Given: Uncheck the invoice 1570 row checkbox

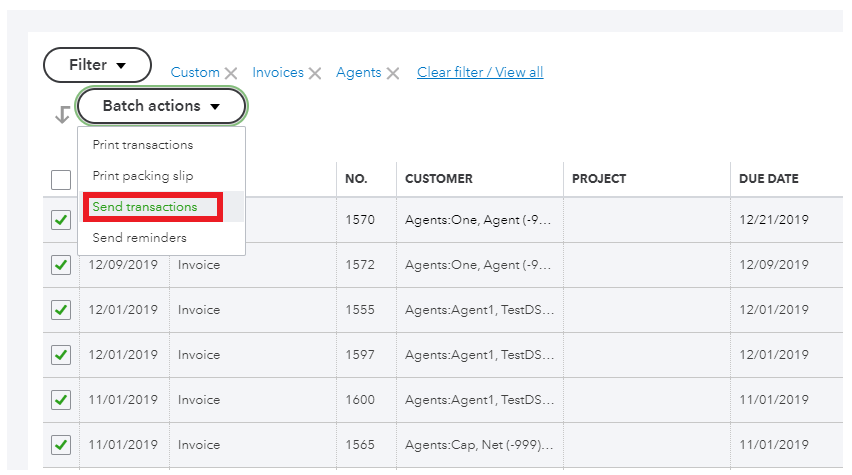Looking at the screenshot, I should coord(61,220).
